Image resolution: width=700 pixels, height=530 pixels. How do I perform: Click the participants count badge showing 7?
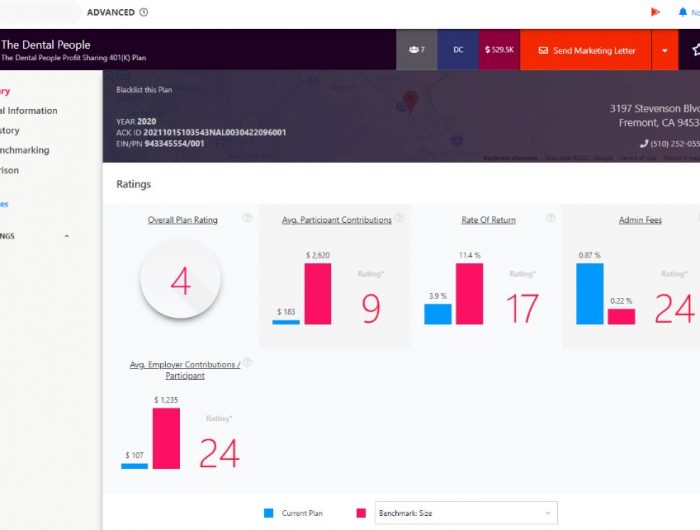[417, 50]
